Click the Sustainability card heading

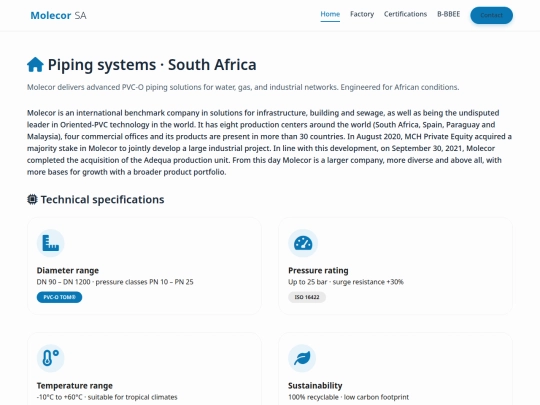[x=315, y=385]
